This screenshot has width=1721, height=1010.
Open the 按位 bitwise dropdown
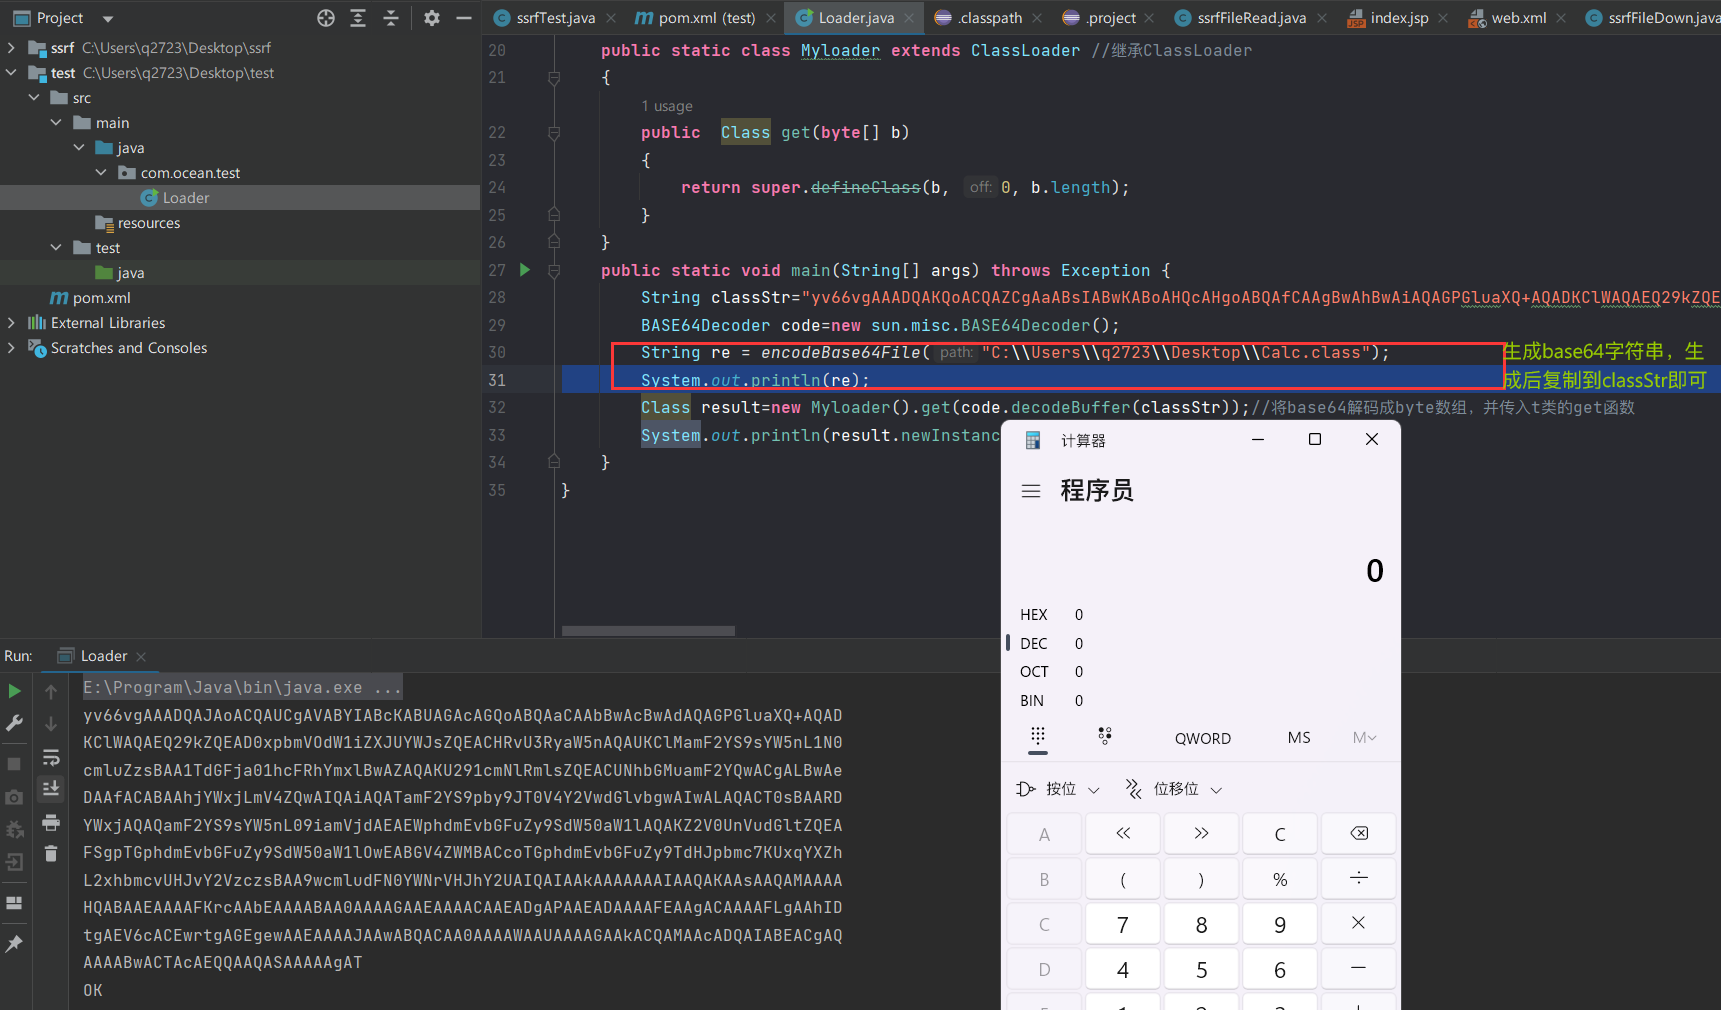click(x=1058, y=789)
